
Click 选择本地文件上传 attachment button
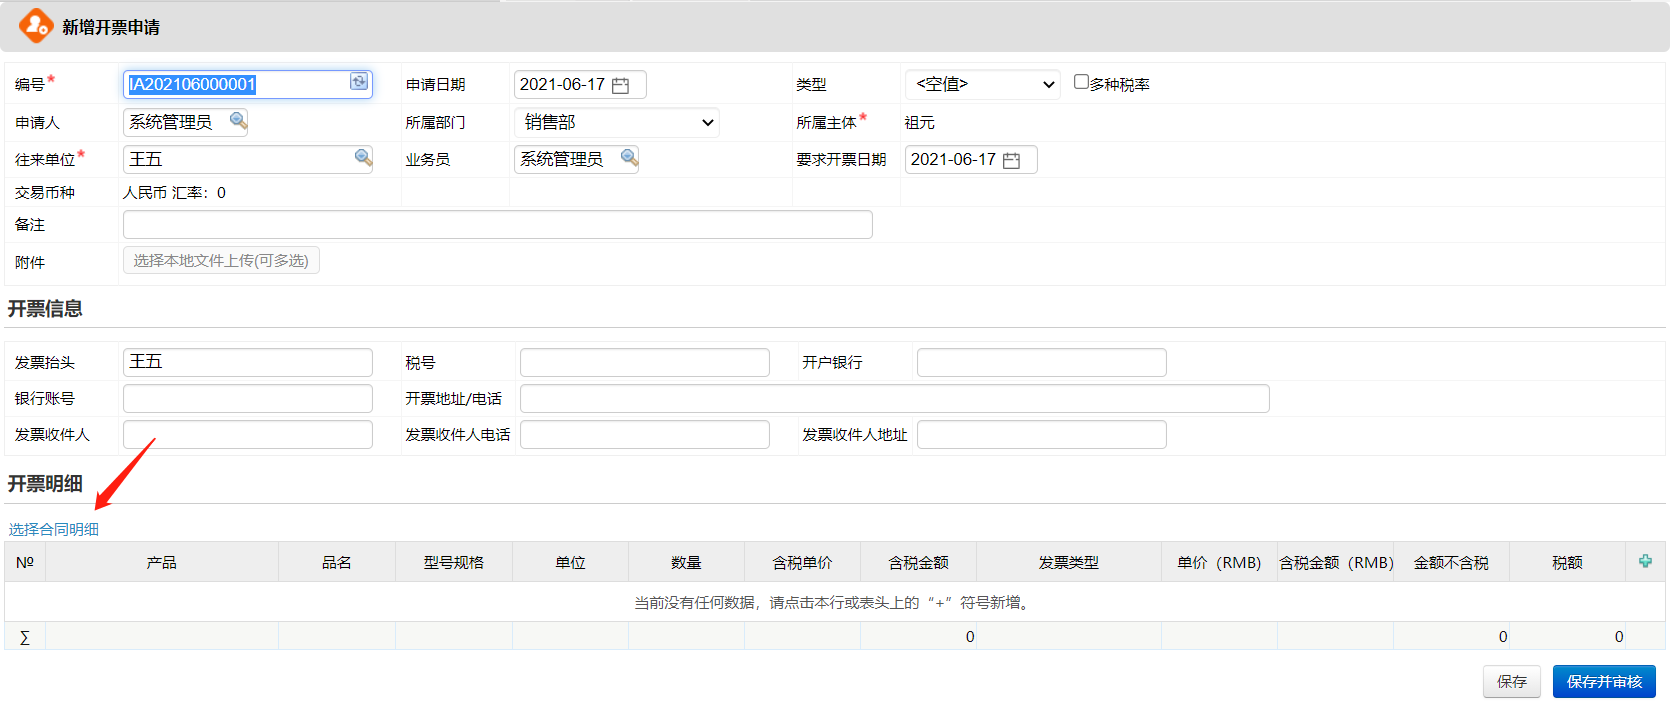click(x=221, y=260)
